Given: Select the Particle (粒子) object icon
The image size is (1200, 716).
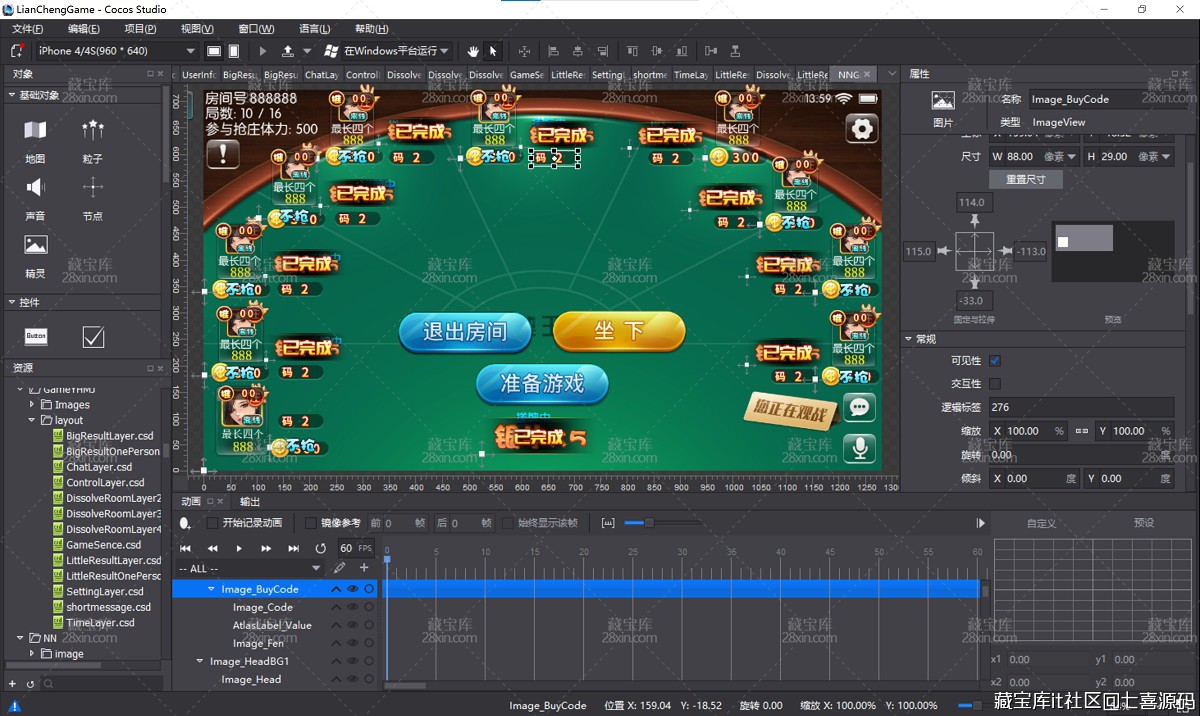Looking at the screenshot, I should pyautogui.click(x=93, y=130).
